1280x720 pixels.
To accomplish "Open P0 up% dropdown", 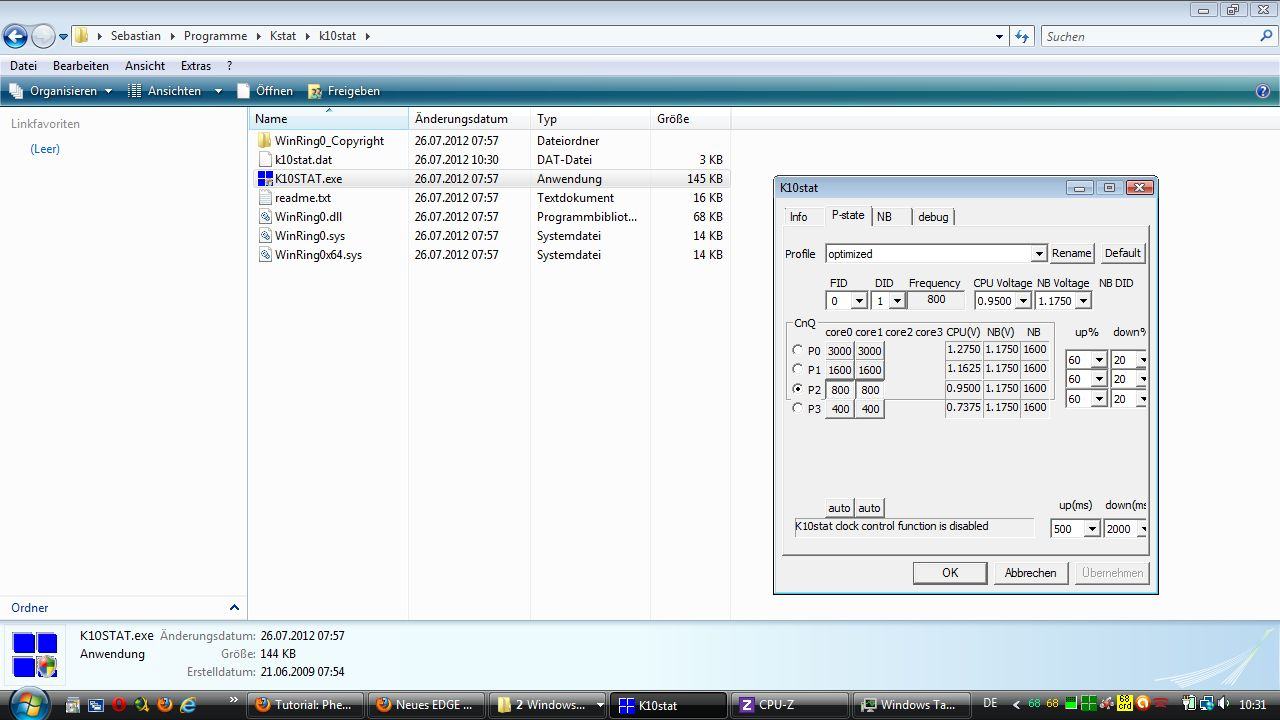I will click(1099, 360).
